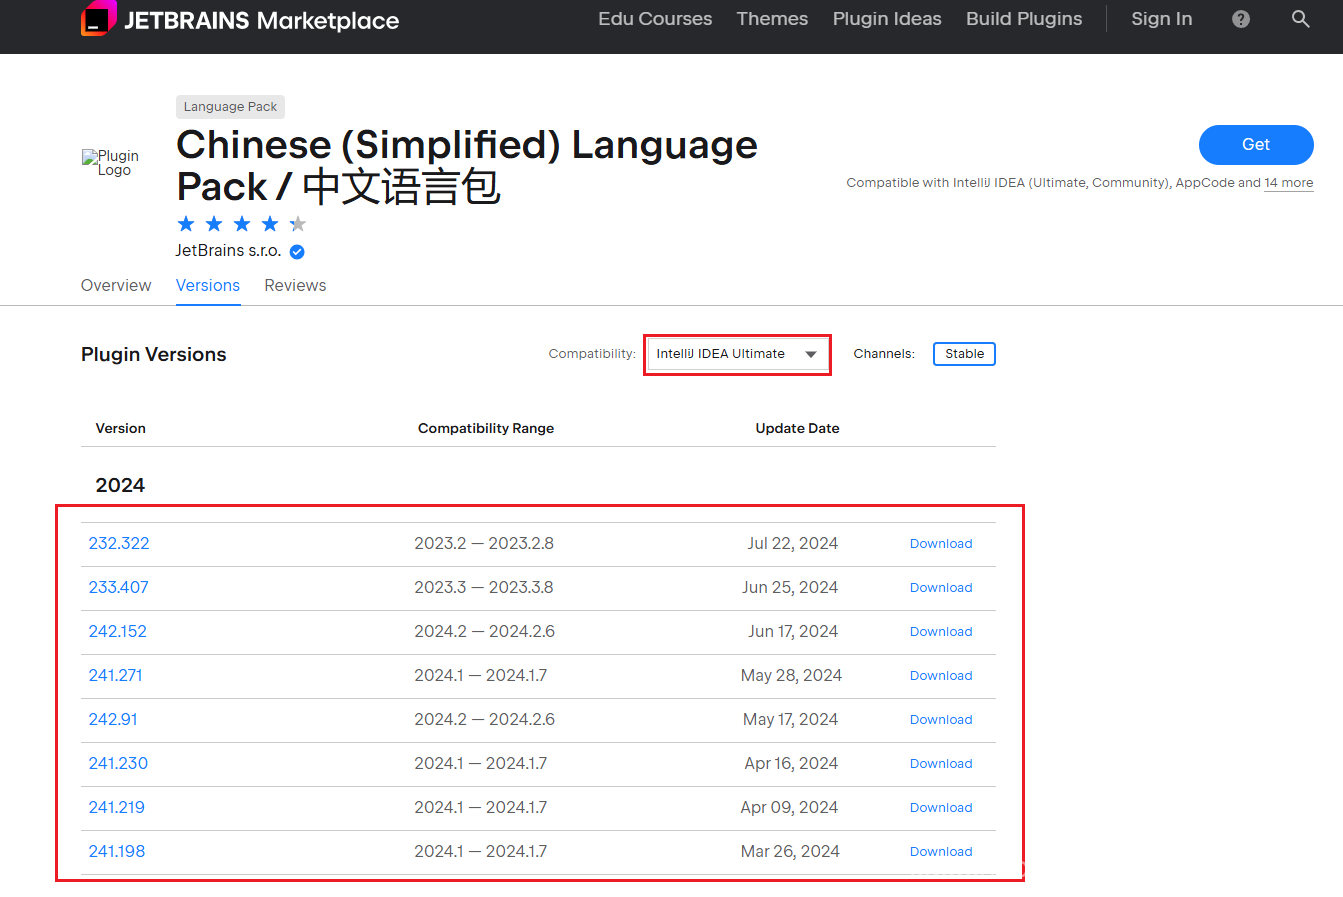This screenshot has height=897, width=1343.
Task: Download version 241.230
Action: 941,764
